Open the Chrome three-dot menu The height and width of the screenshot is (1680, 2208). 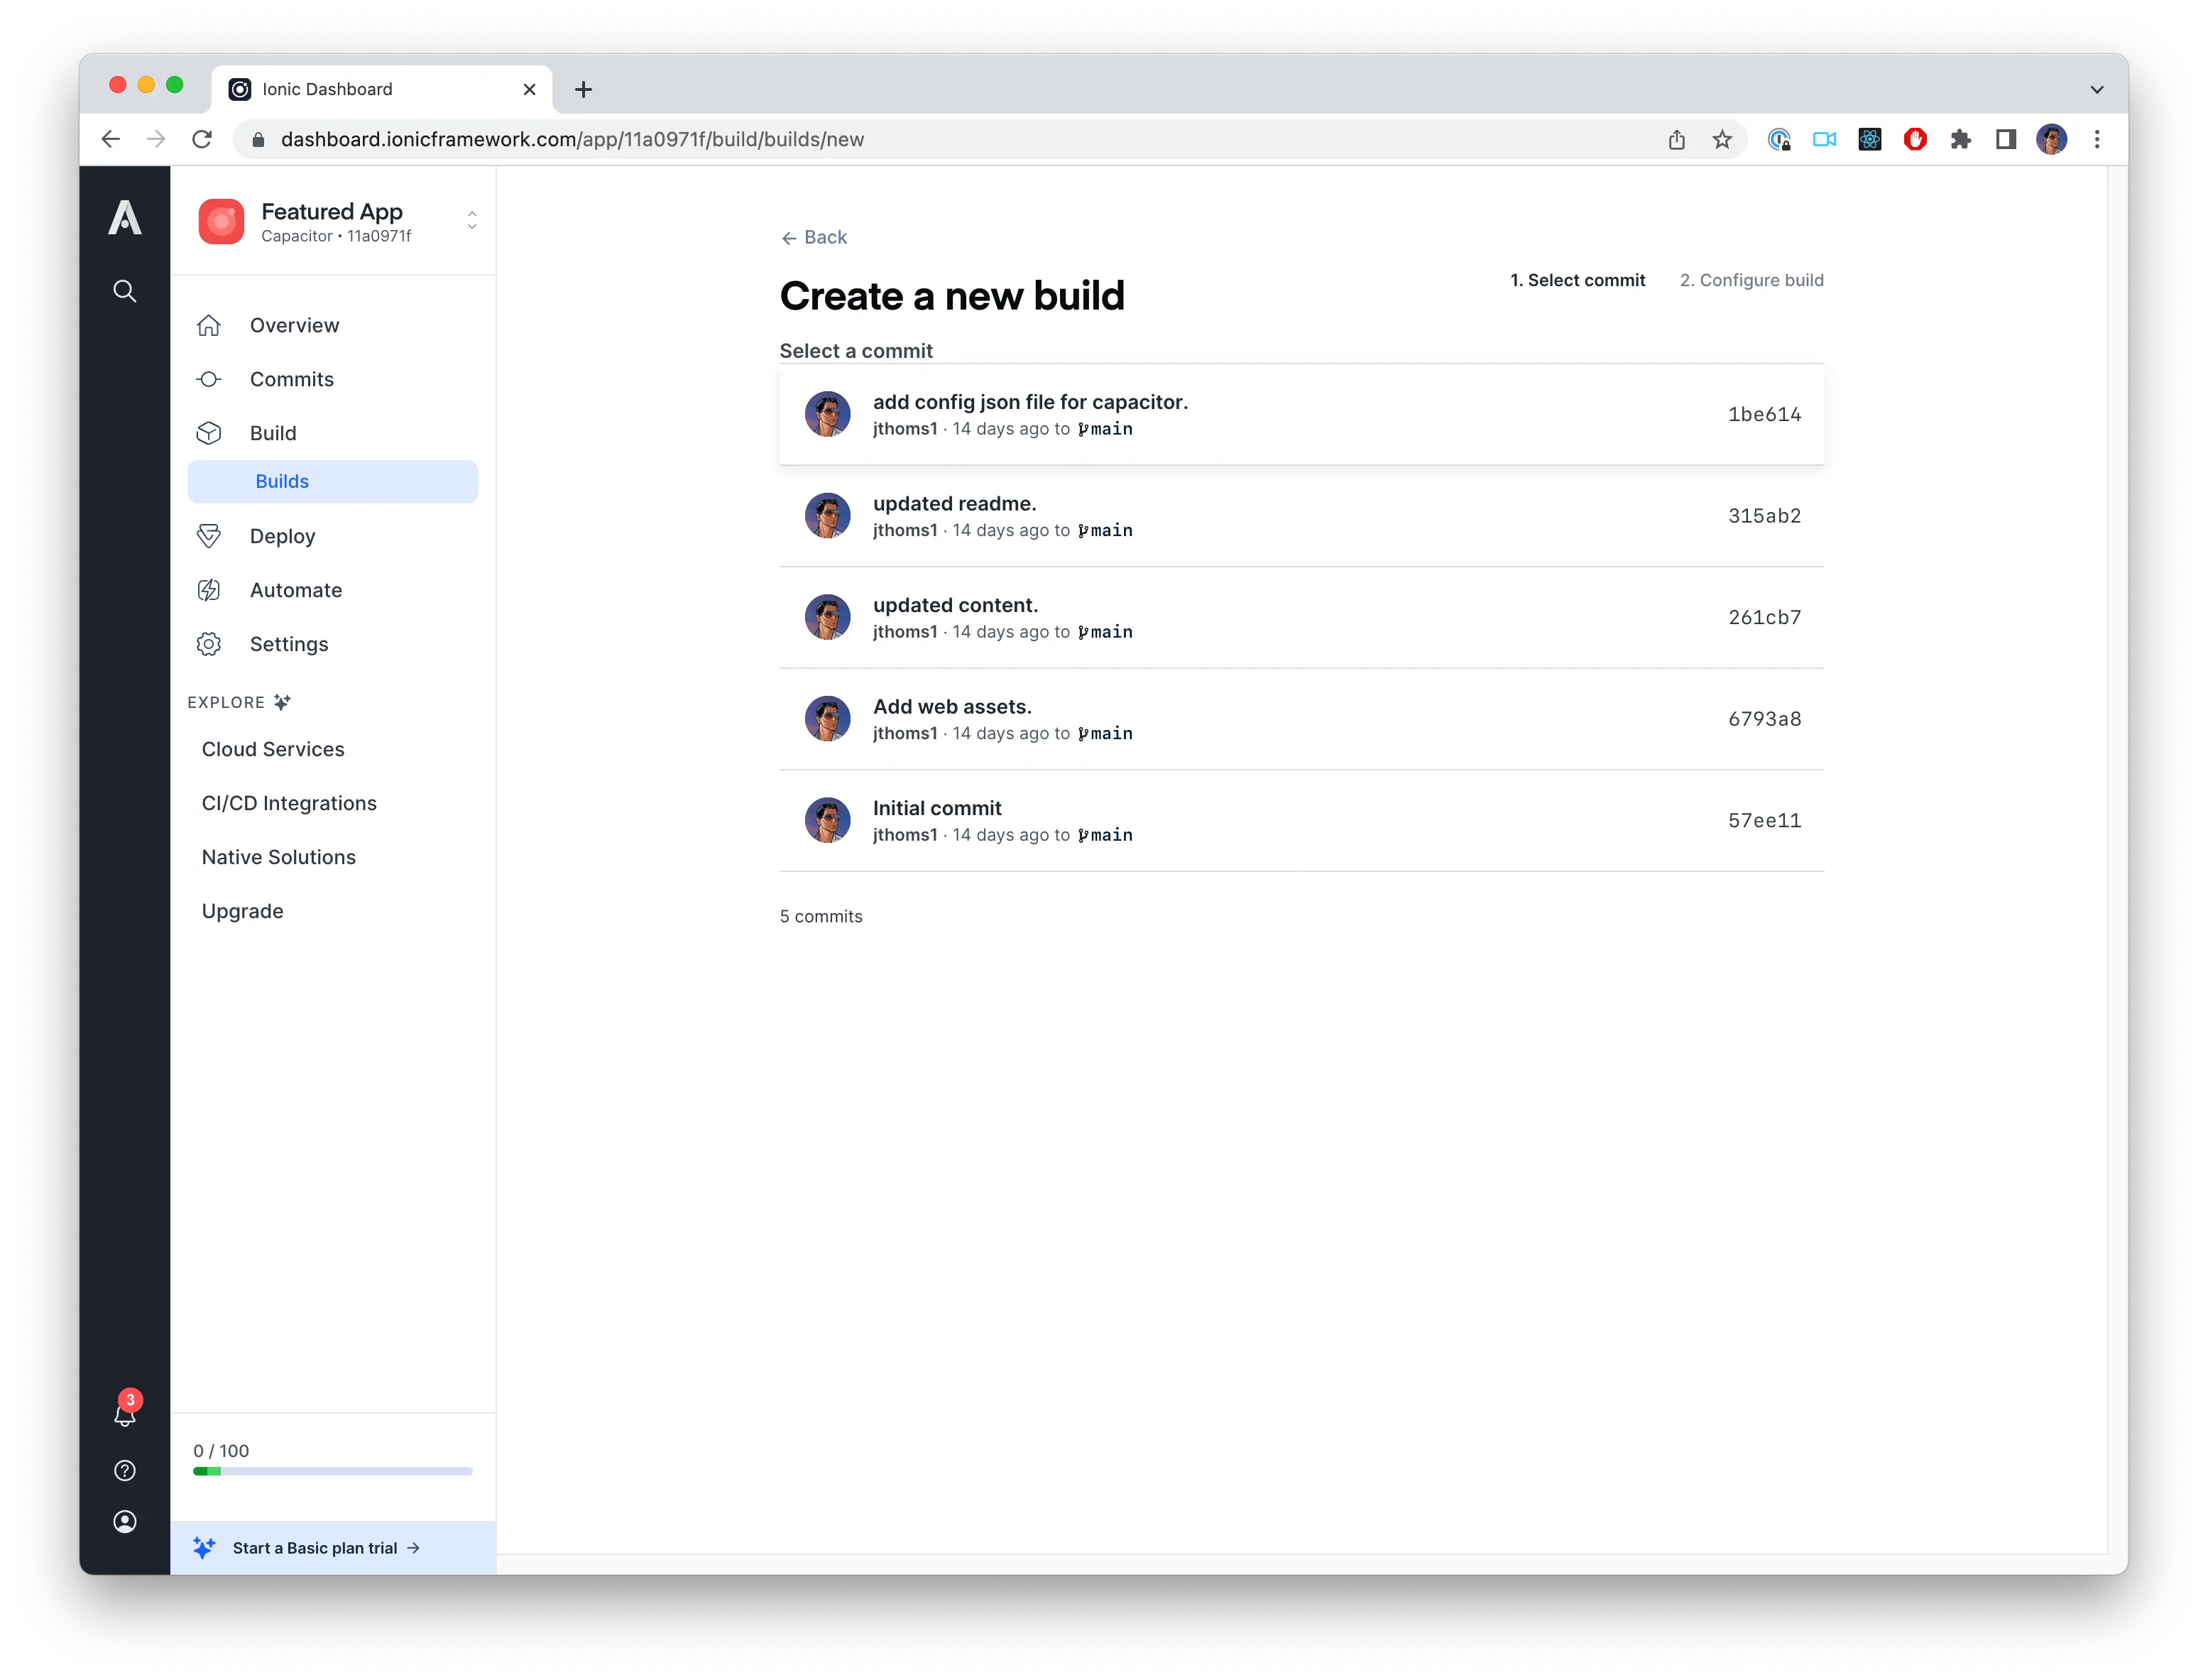[x=2096, y=140]
